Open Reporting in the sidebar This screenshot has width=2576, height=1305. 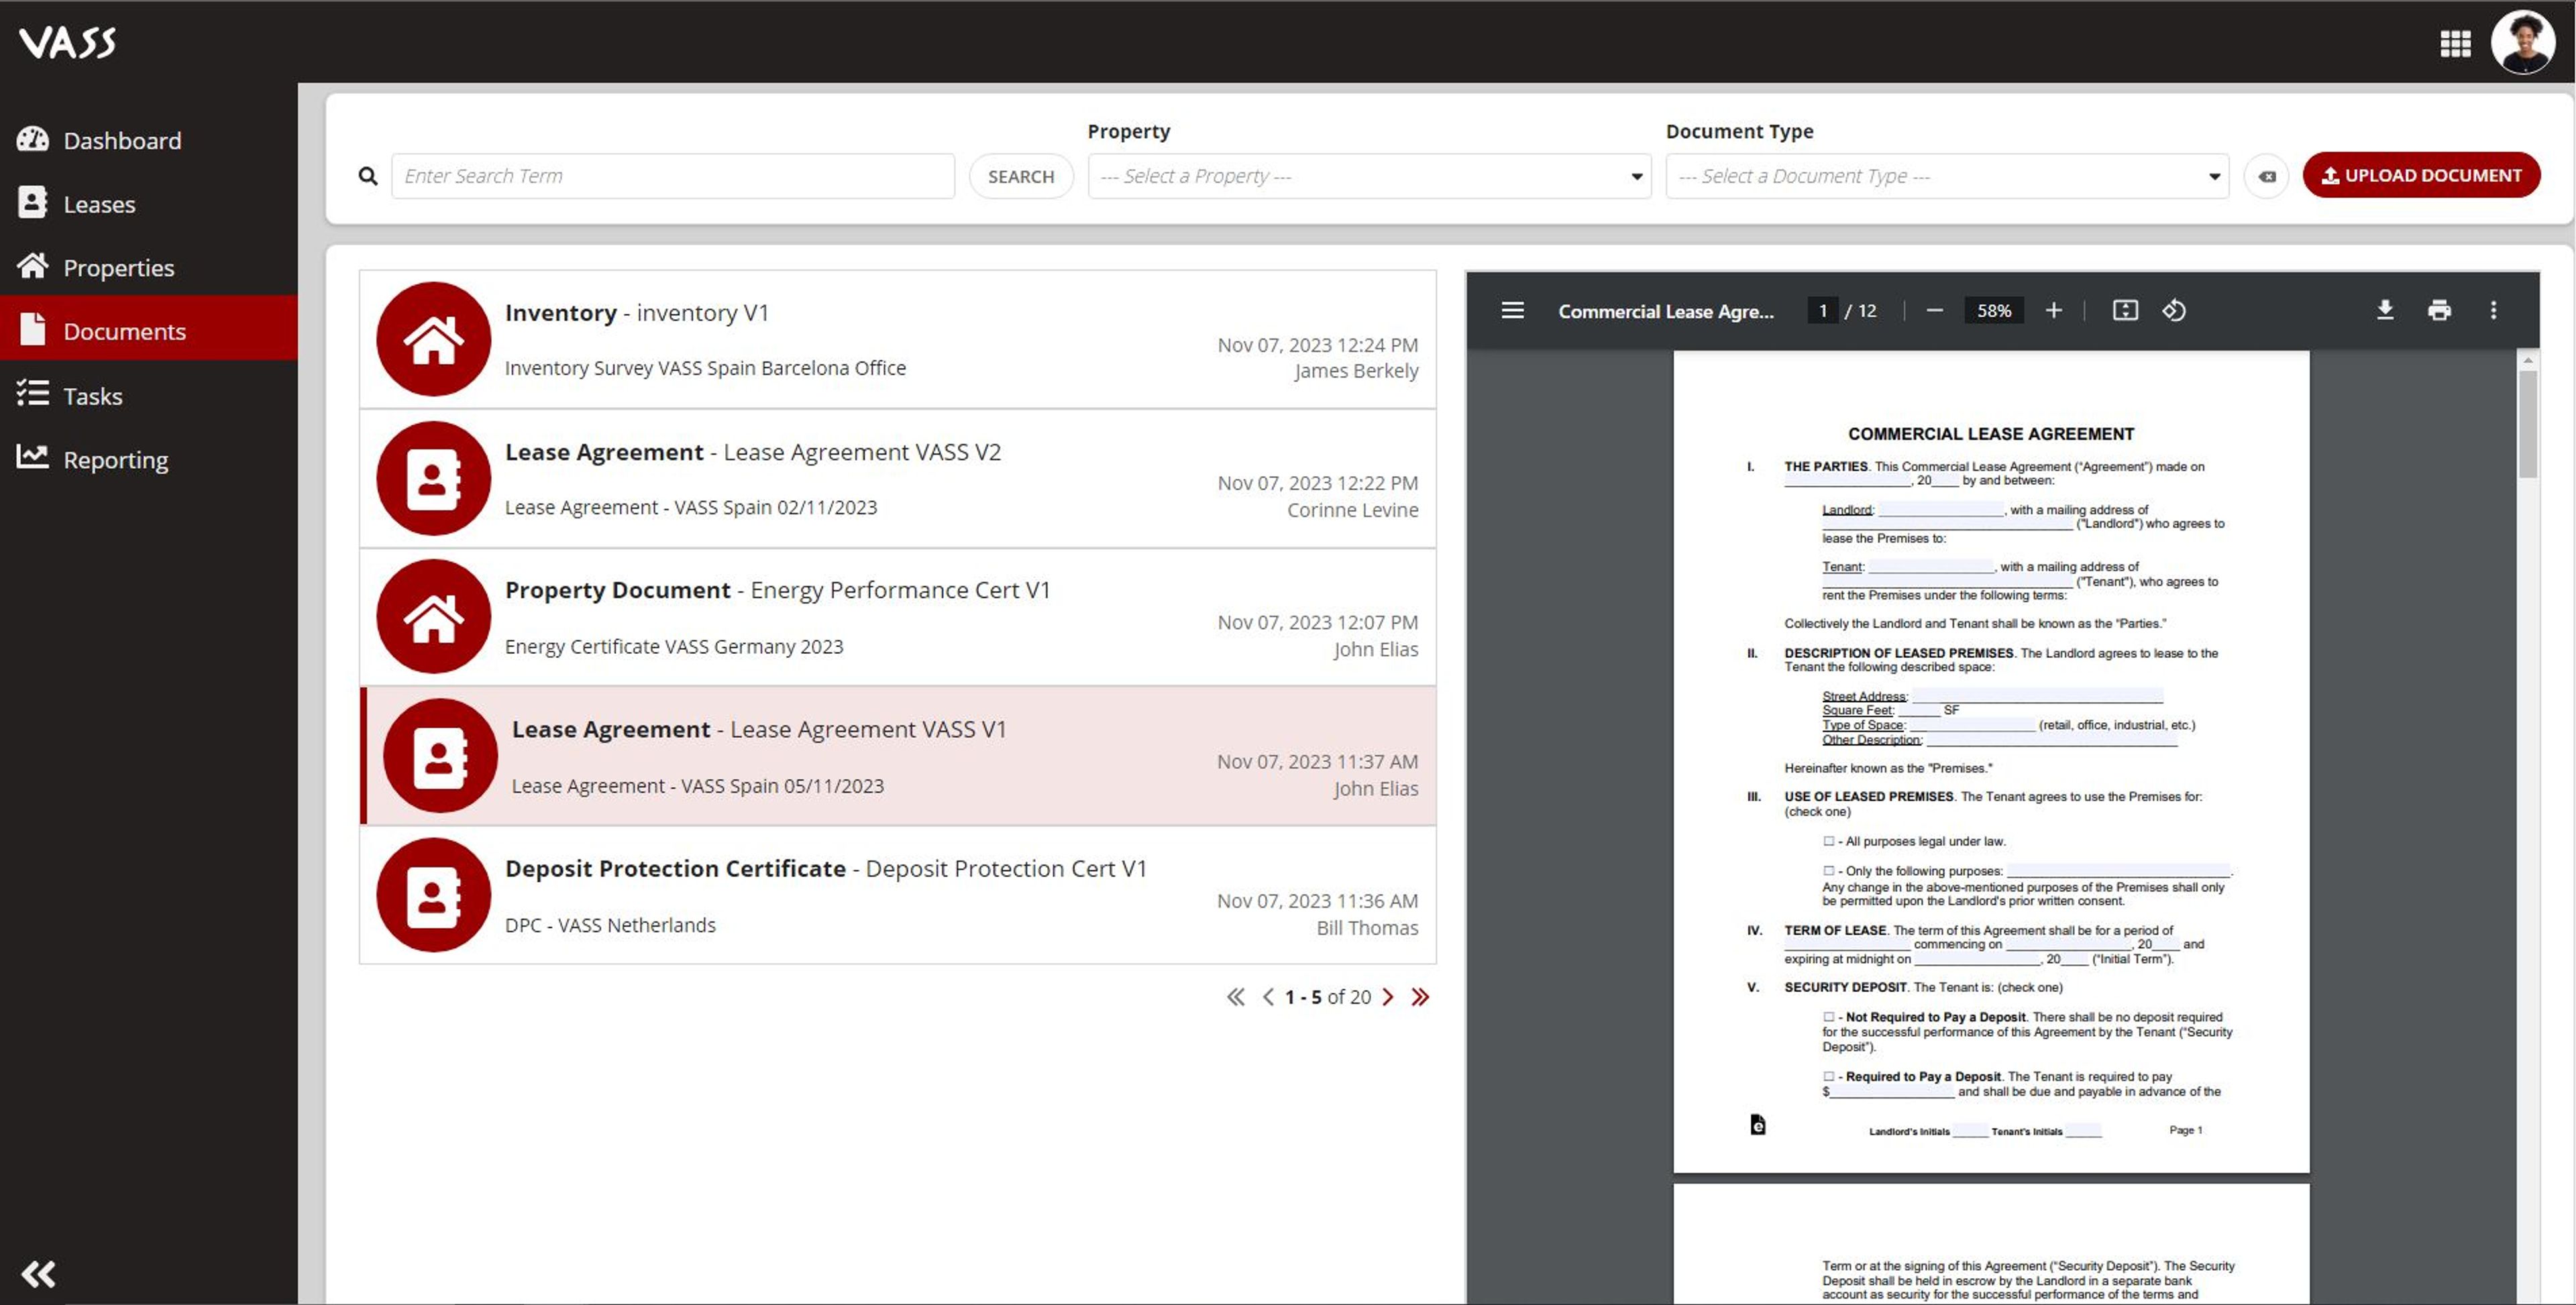(x=149, y=459)
